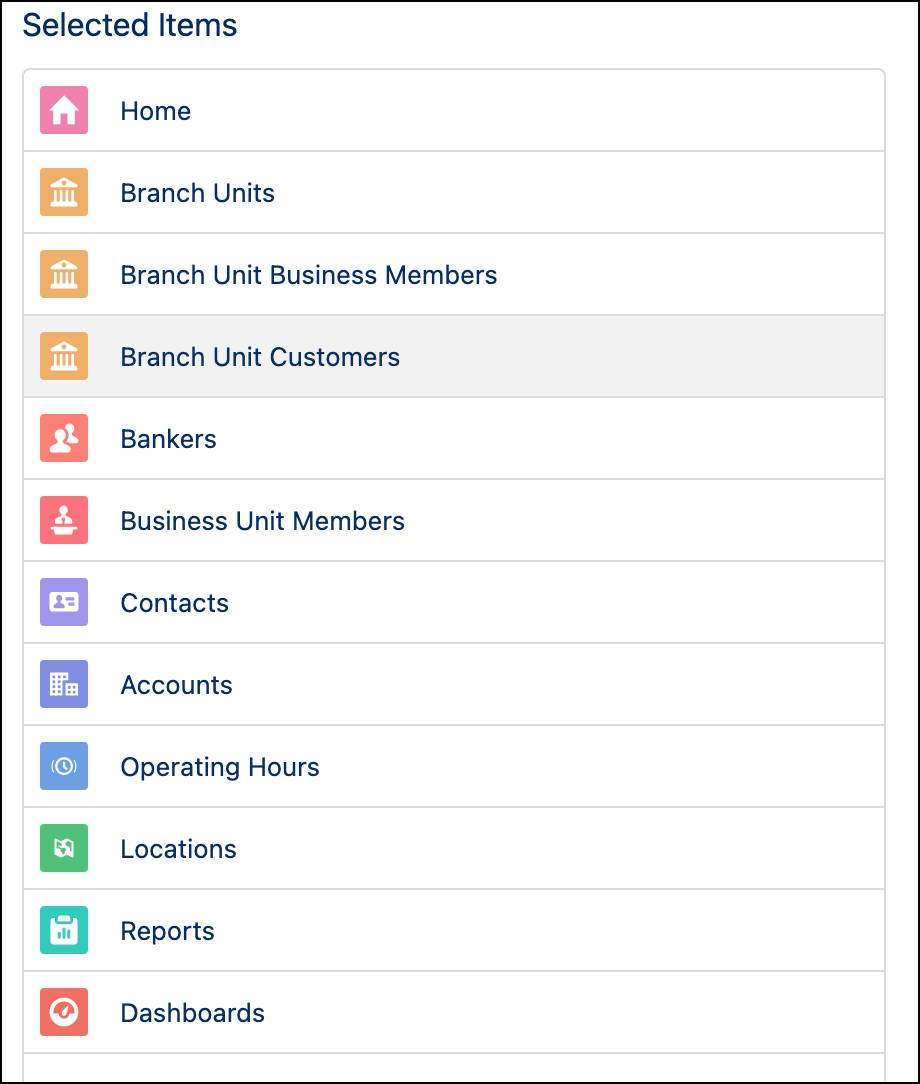Click the Contacts card icon
Image resolution: width=920 pixels, height=1084 pixels.
coord(64,602)
